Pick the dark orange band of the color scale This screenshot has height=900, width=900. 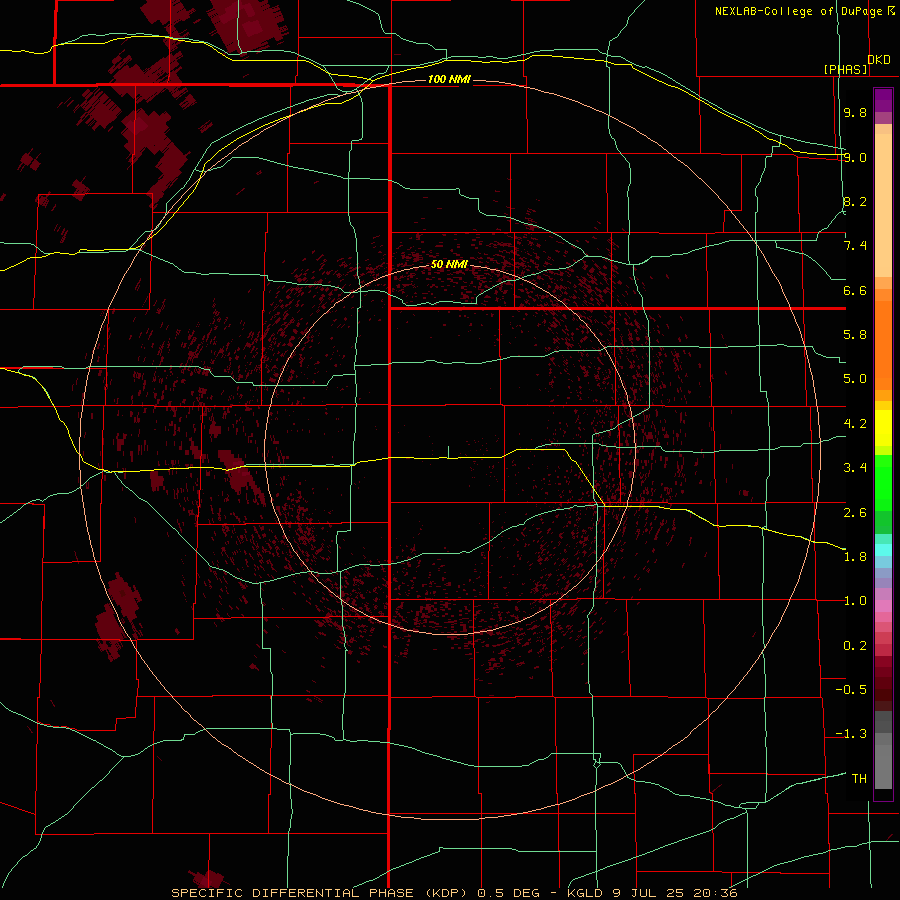pyautogui.click(x=883, y=346)
